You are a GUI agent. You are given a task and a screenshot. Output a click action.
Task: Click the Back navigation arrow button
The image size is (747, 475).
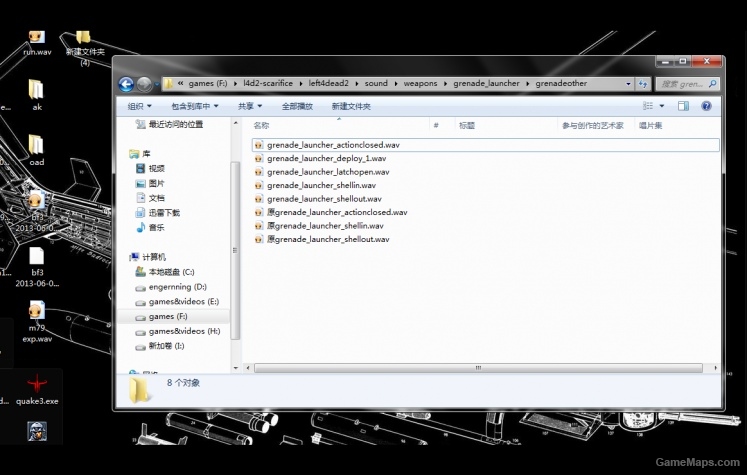pyautogui.click(x=126, y=84)
